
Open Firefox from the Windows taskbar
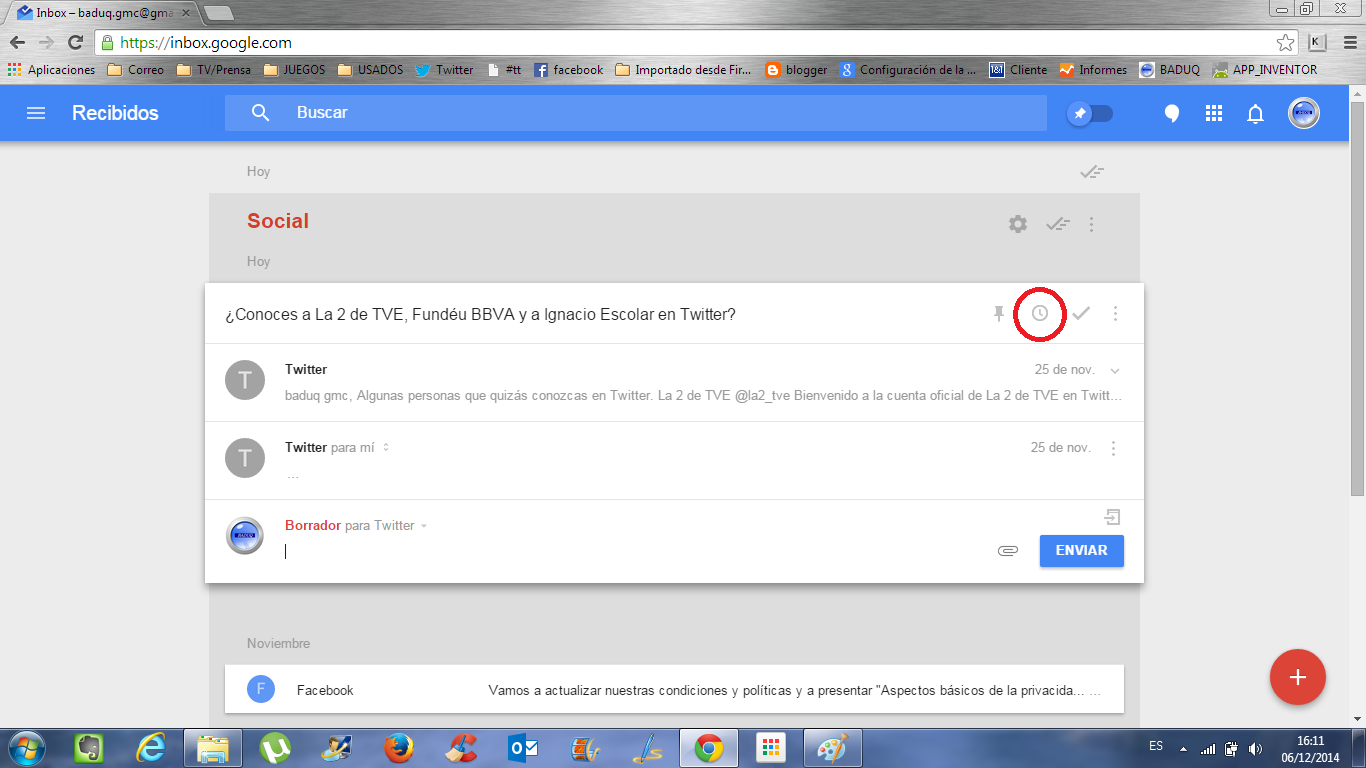[x=399, y=748]
